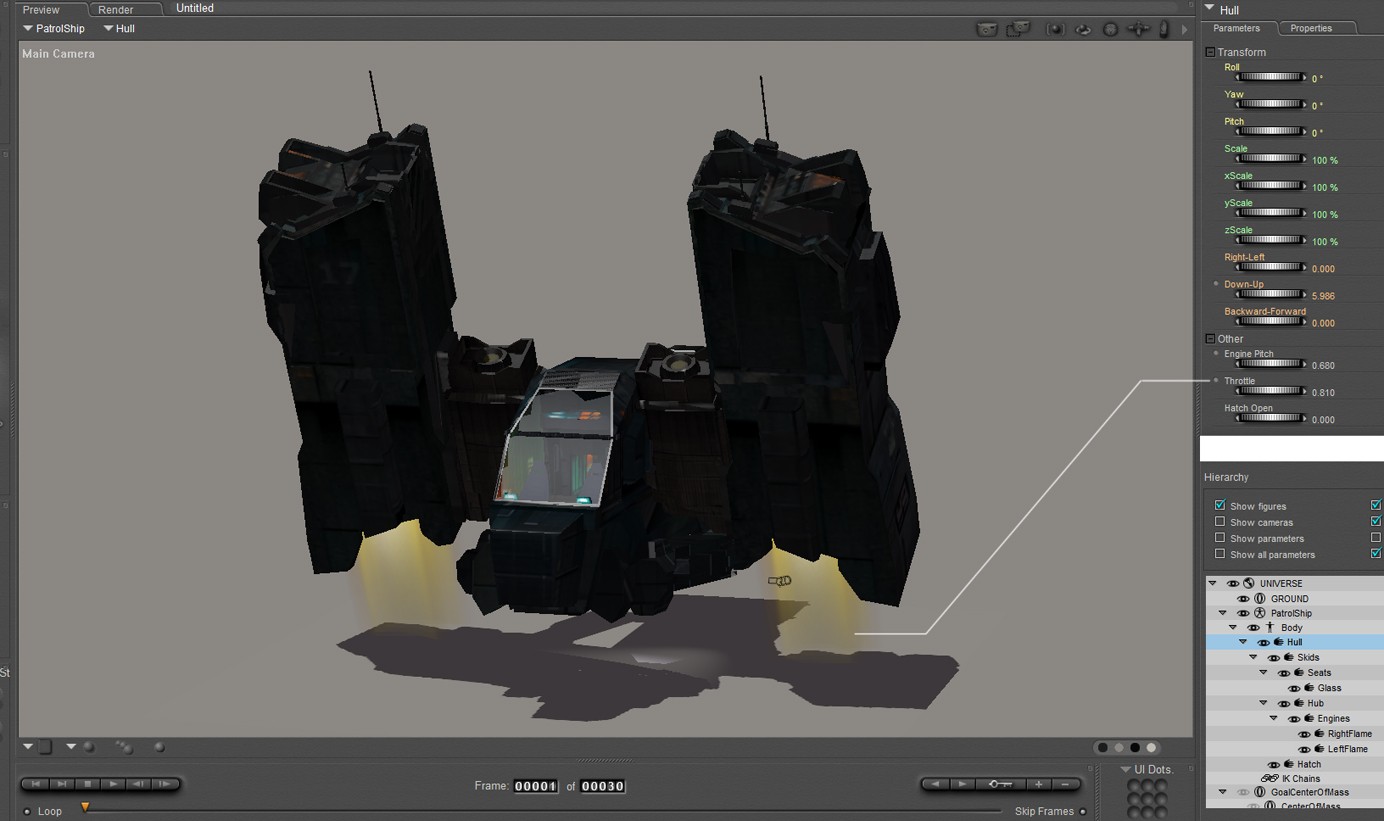The width and height of the screenshot is (1384, 821).
Task: Open the Properties tab
Action: 1311,28
